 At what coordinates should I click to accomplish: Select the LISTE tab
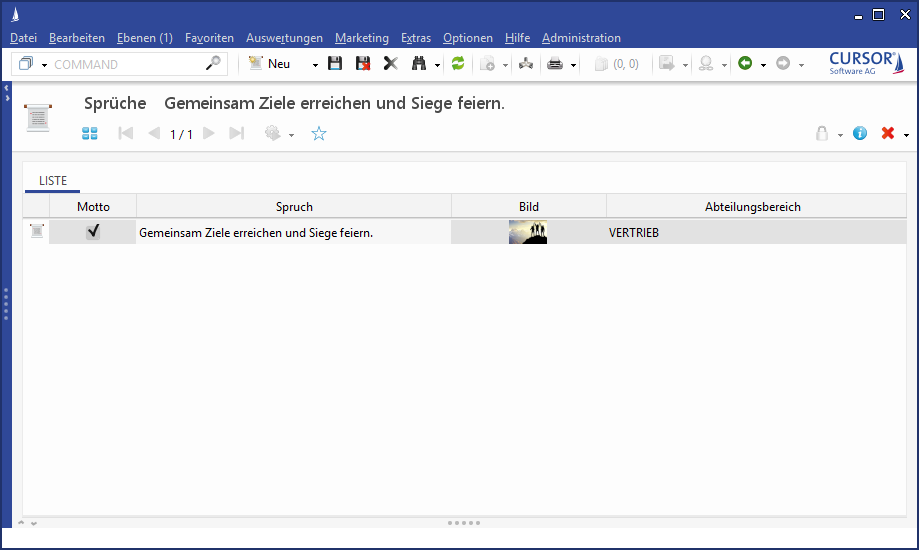[x=53, y=181]
